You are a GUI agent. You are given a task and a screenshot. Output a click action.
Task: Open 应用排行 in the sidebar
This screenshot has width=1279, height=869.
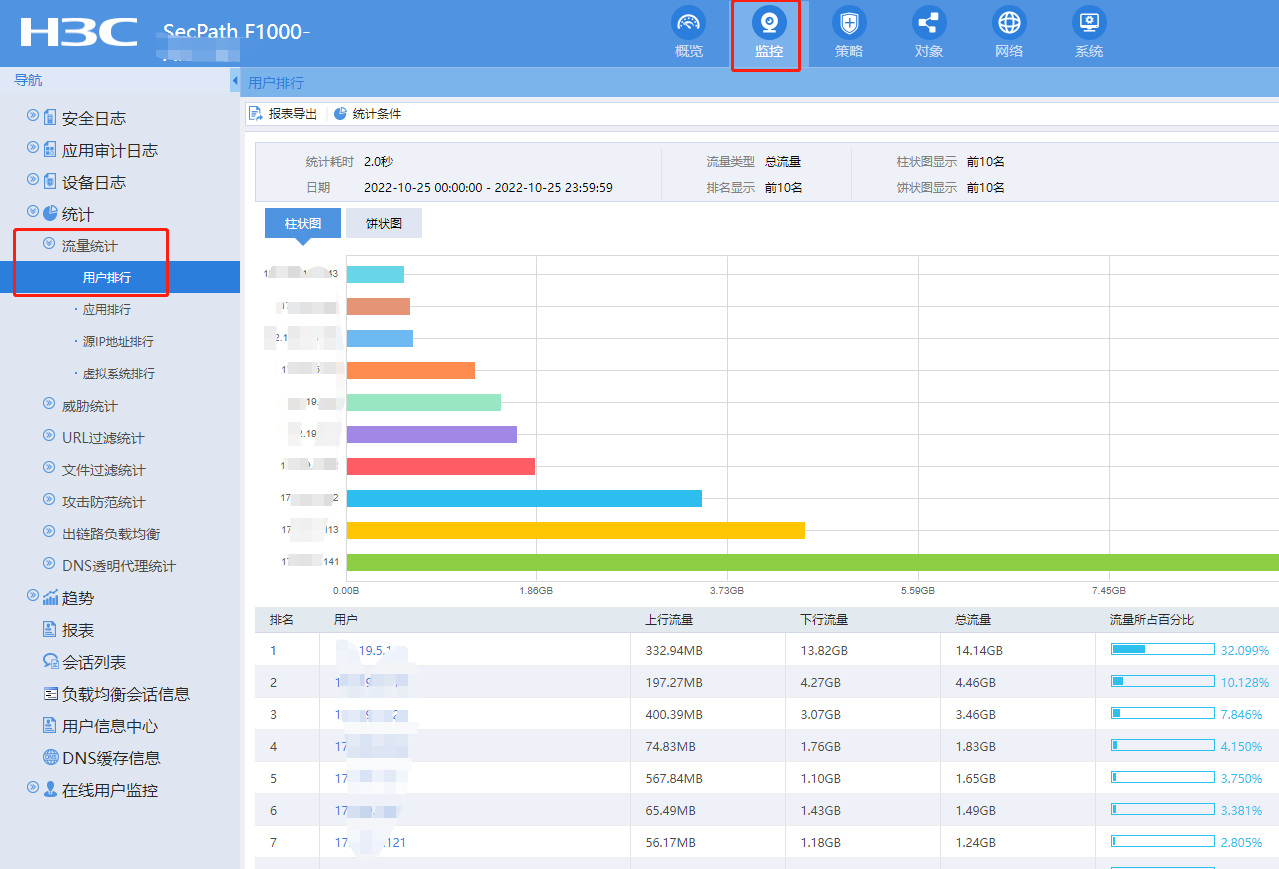click(106, 310)
